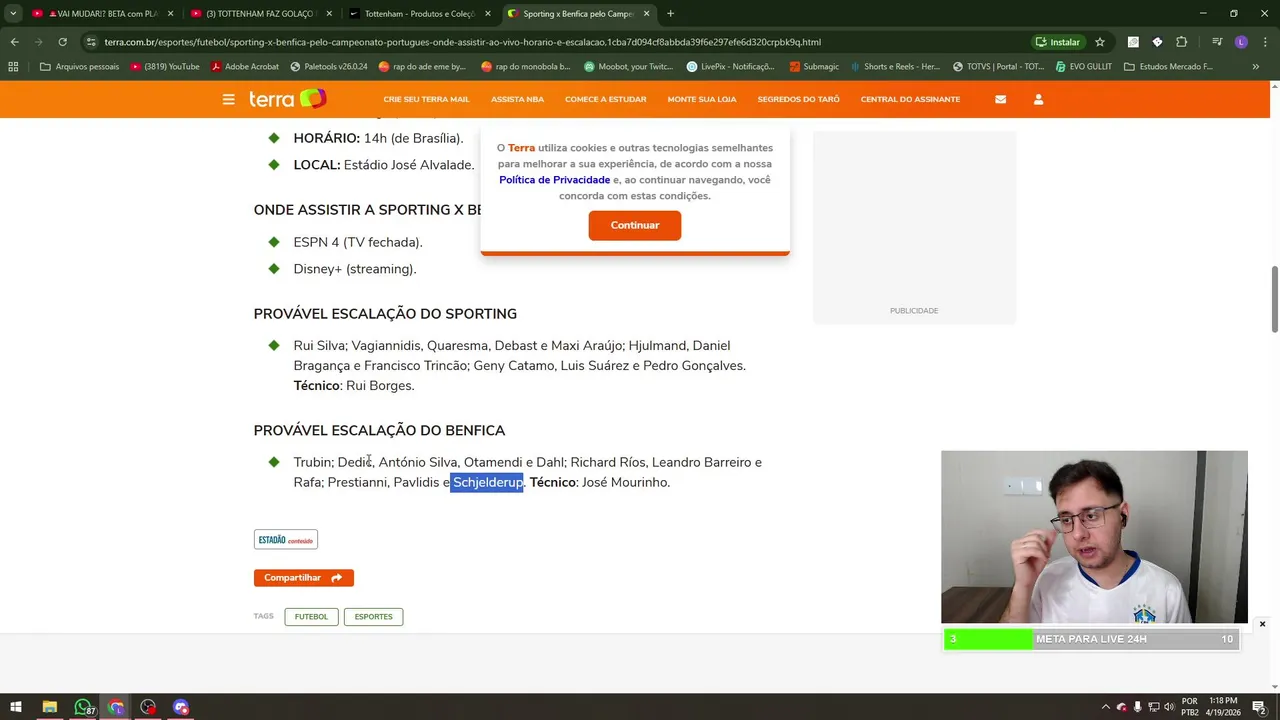Open ASSISTA NBA menu item
Screen dimensions: 1280x720
tap(517, 99)
